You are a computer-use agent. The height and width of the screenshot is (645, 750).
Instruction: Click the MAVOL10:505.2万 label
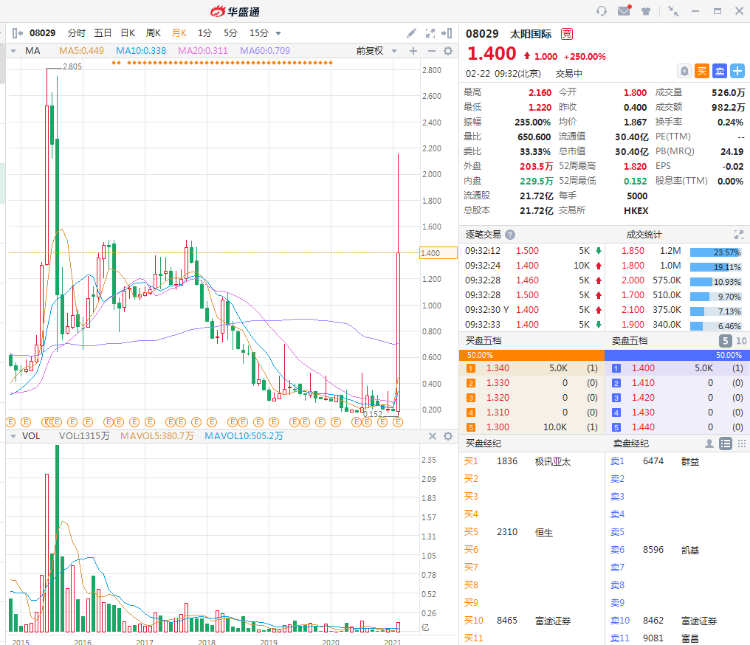(x=244, y=436)
